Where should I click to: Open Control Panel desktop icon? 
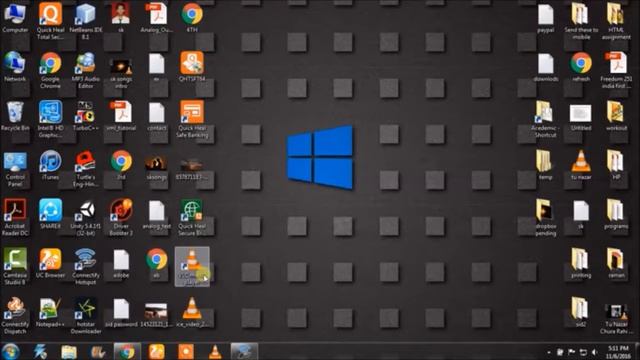click(x=15, y=169)
